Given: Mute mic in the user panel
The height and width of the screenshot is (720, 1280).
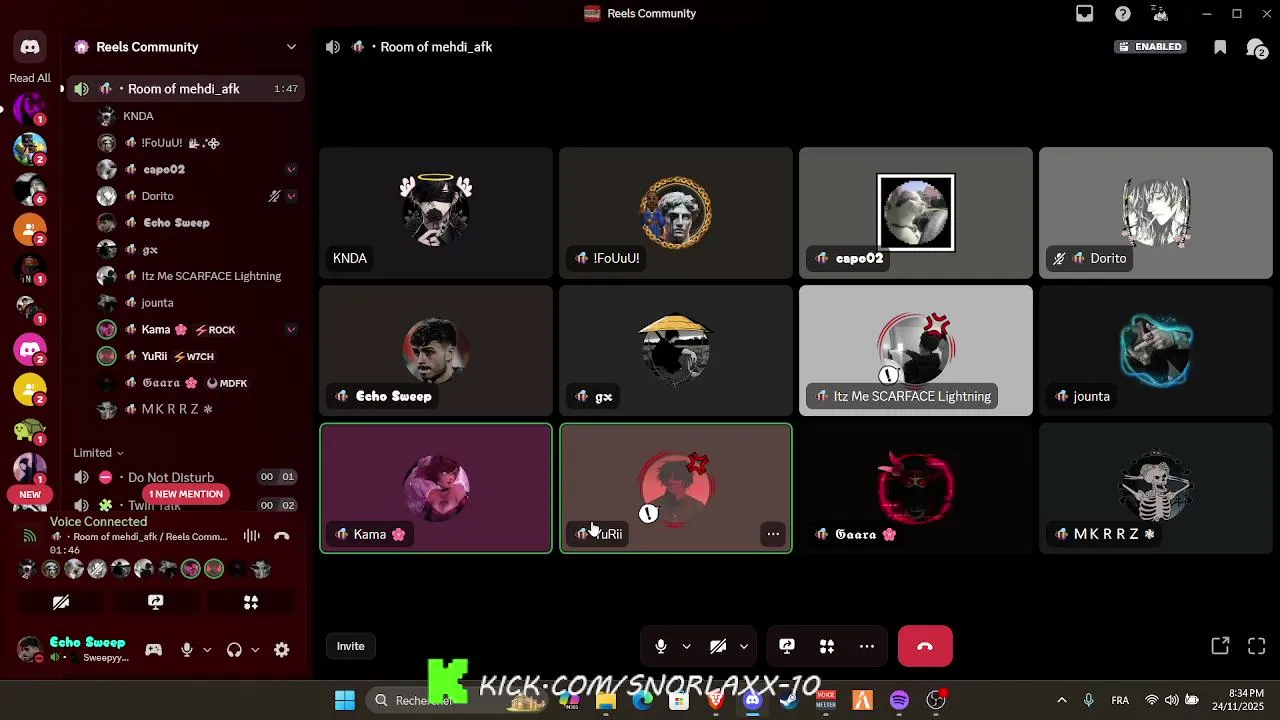Looking at the screenshot, I should [186, 650].
